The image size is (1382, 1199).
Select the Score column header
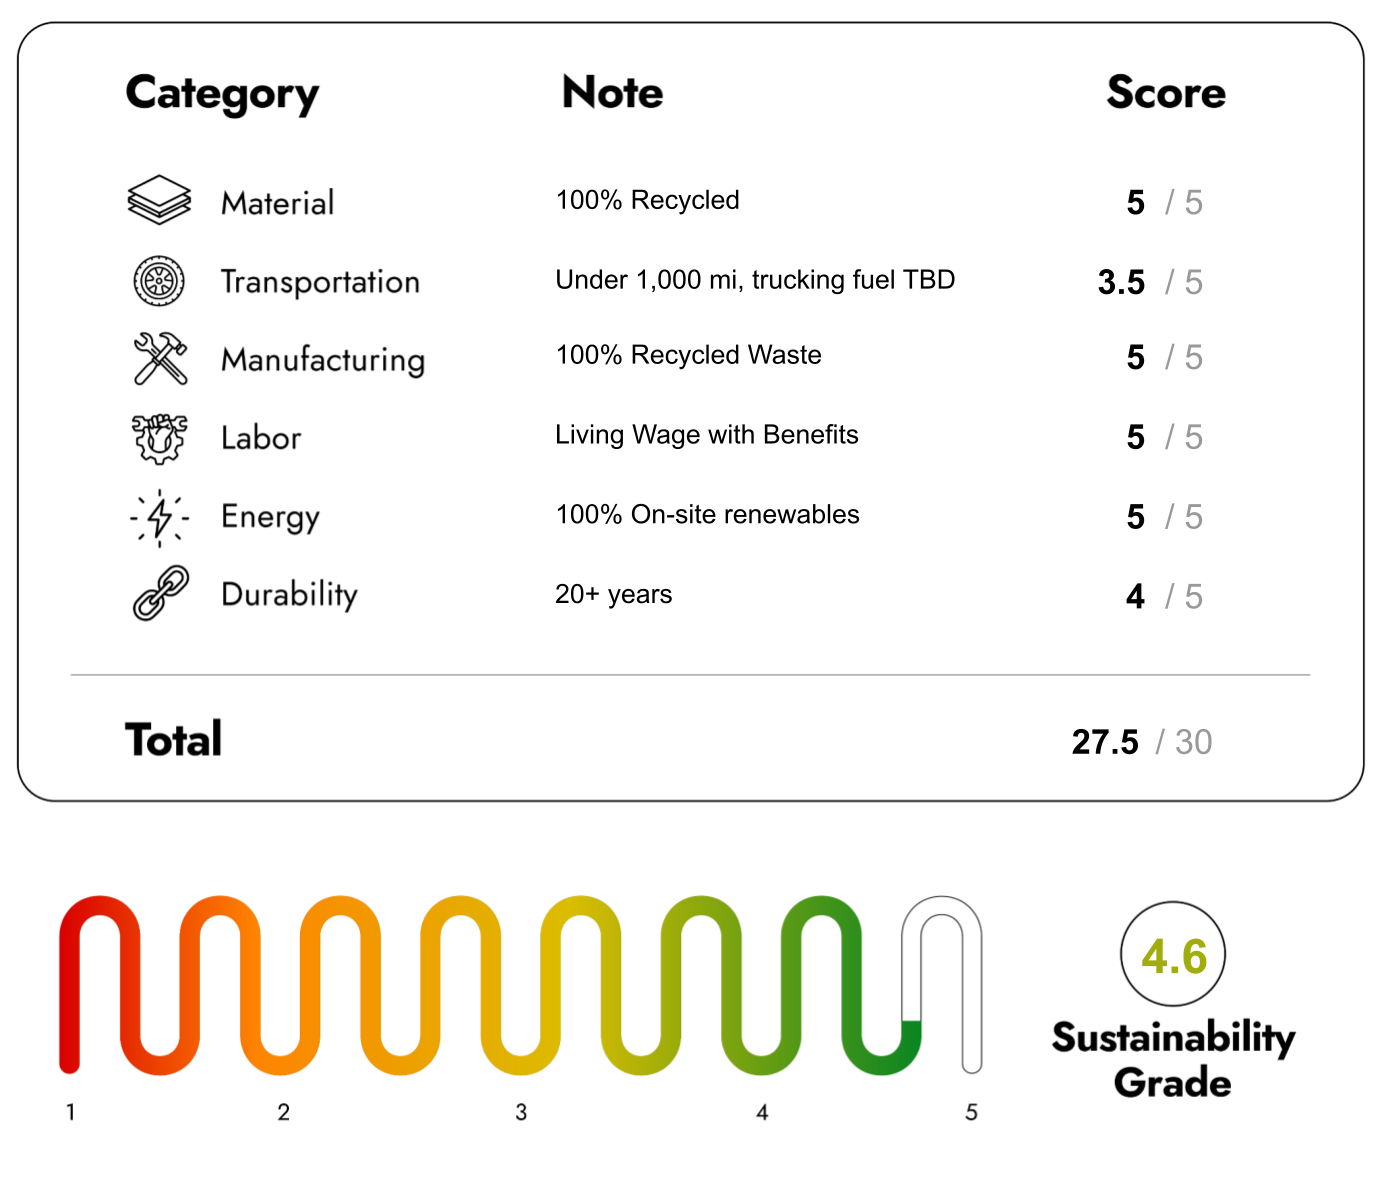click(1166, 92)
